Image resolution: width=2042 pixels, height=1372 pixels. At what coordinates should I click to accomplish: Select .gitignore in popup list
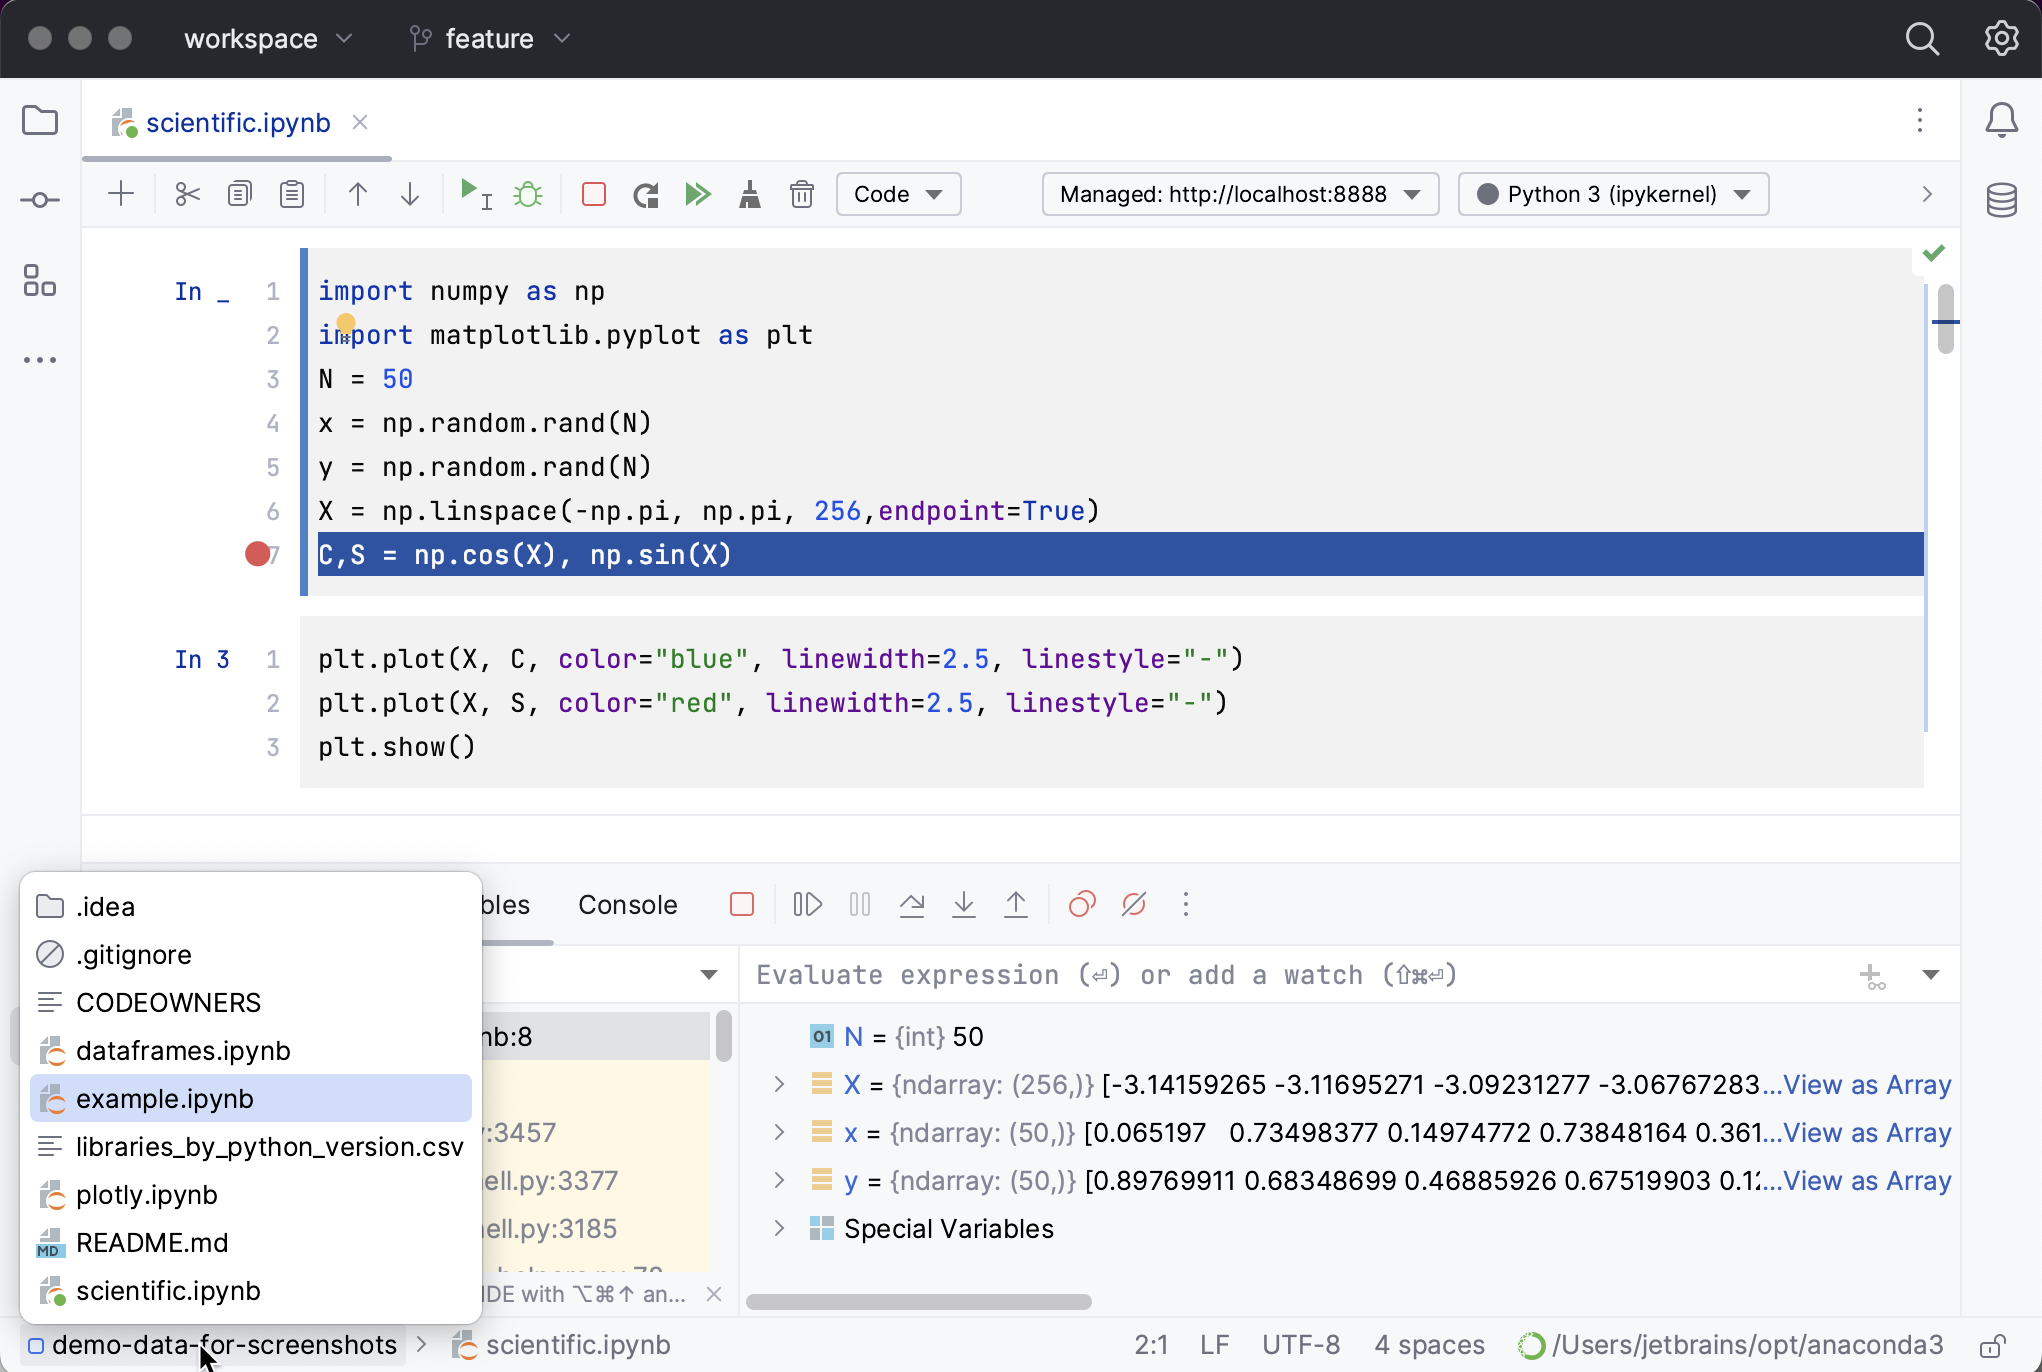point(251,954)
